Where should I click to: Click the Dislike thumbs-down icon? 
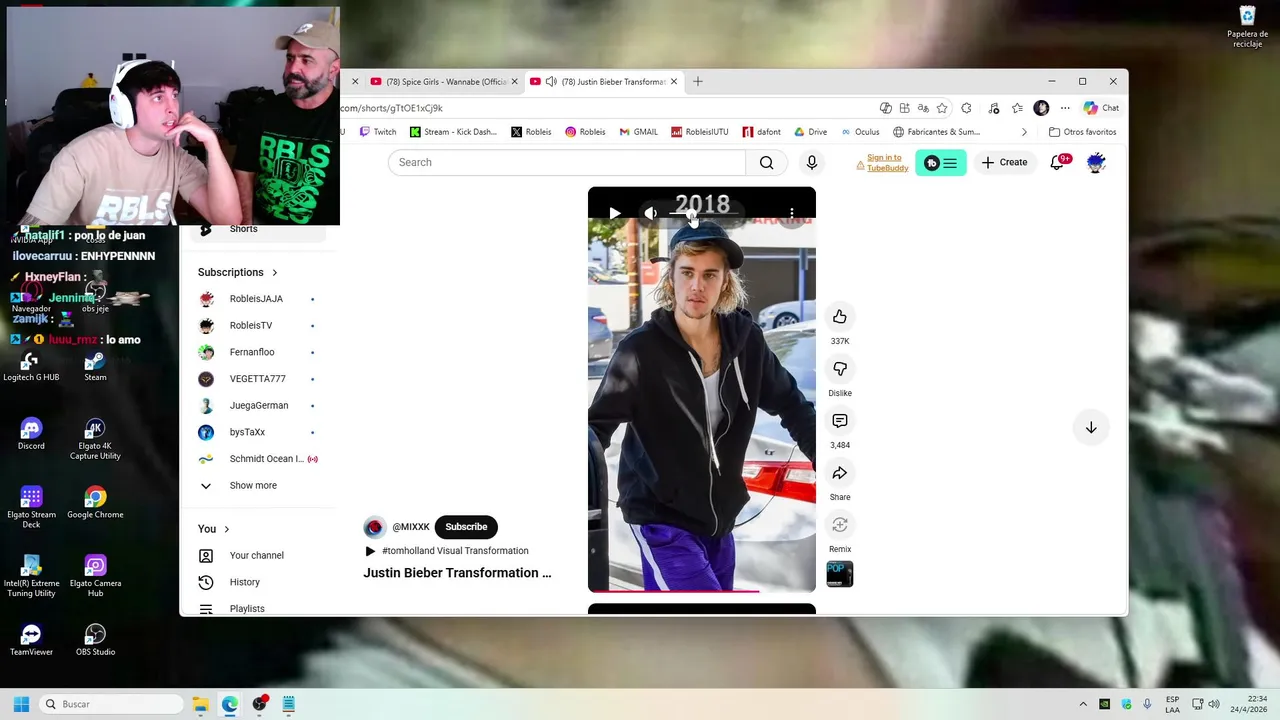click(840, 369)
